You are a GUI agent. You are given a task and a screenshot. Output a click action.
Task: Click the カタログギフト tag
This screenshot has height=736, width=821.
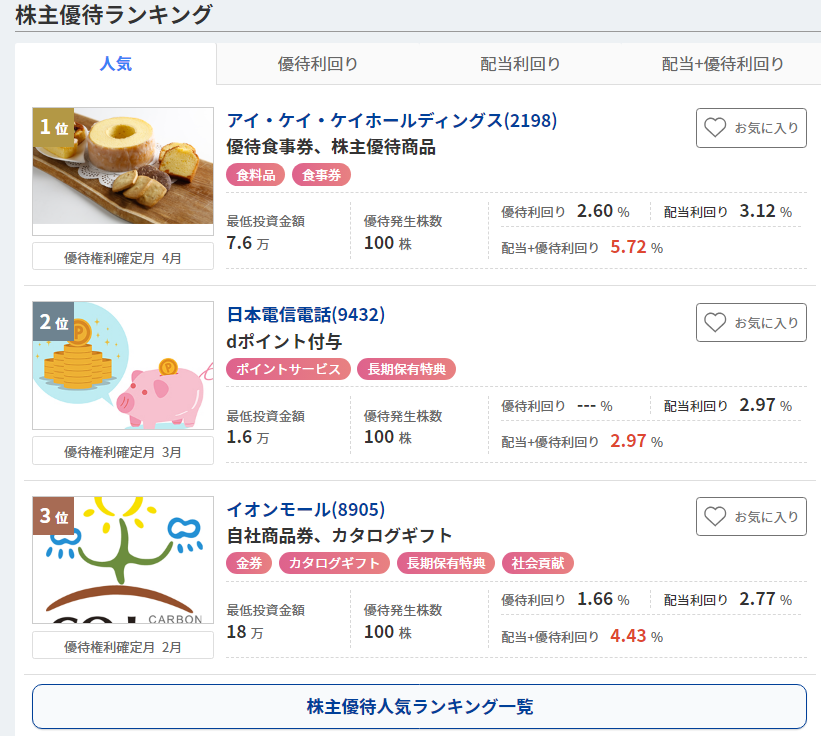point(334,563)
